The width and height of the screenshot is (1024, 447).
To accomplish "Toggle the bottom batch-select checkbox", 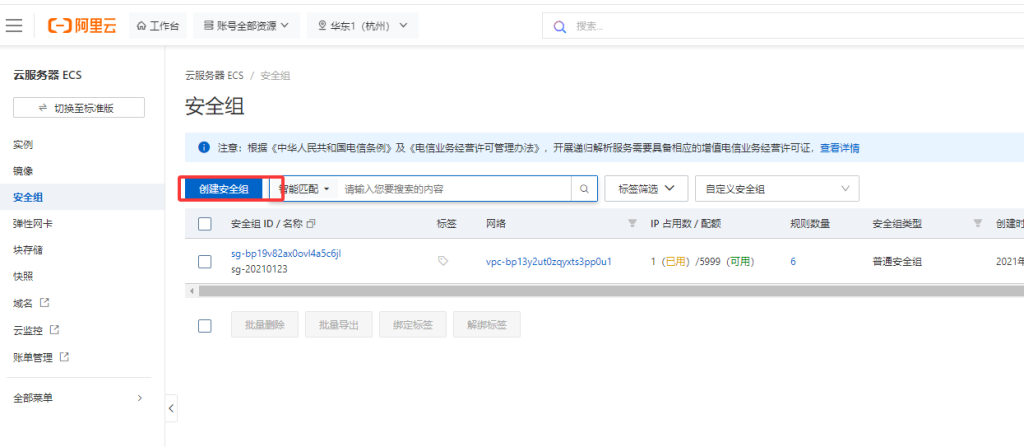I will click(204, 325).
